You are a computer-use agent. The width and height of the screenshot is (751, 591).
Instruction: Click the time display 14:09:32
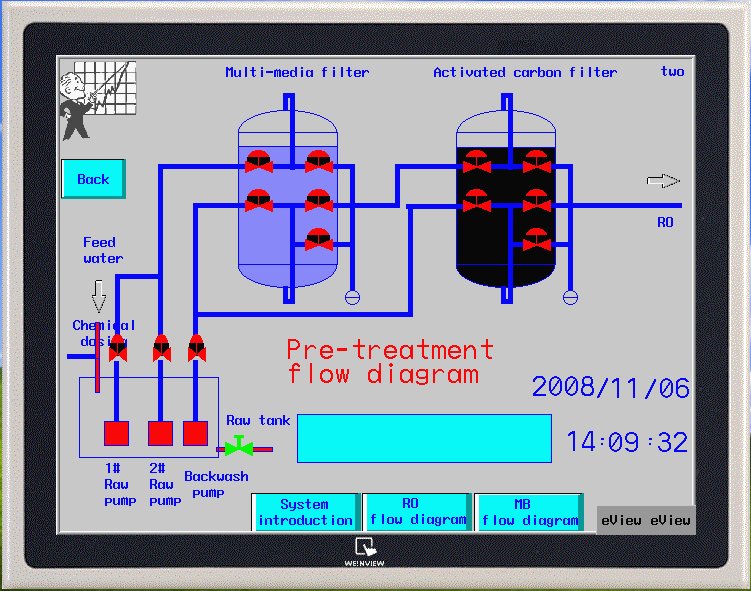click(x=627, y=442)
